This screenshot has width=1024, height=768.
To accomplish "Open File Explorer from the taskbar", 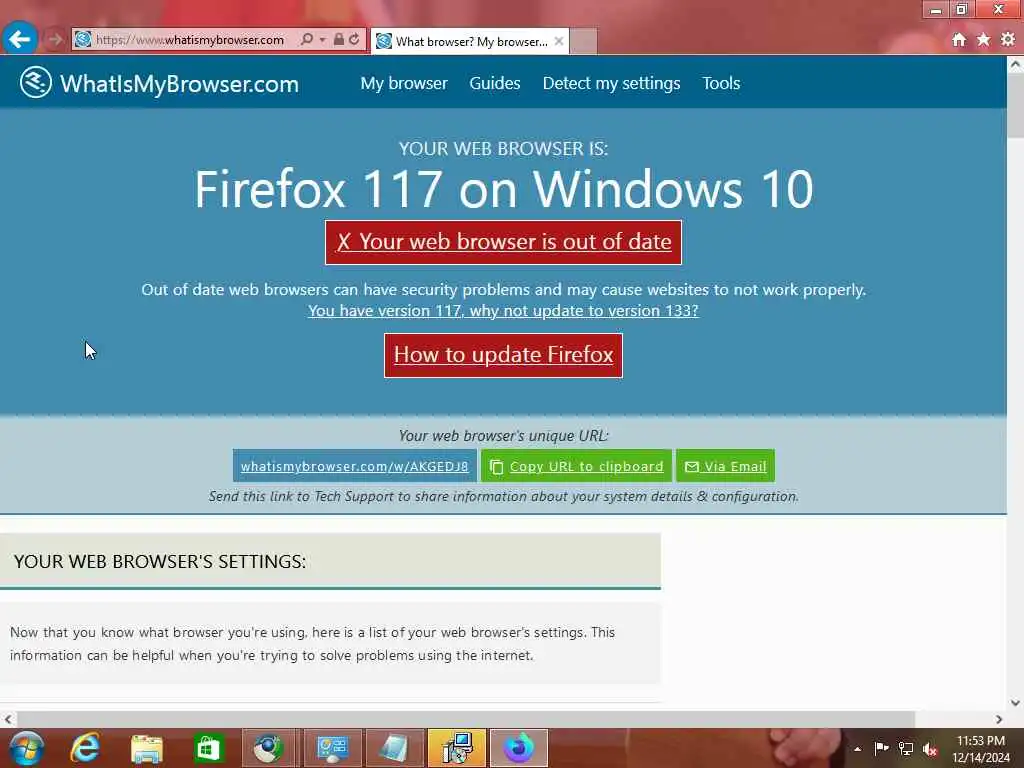I will pos(146,748).
